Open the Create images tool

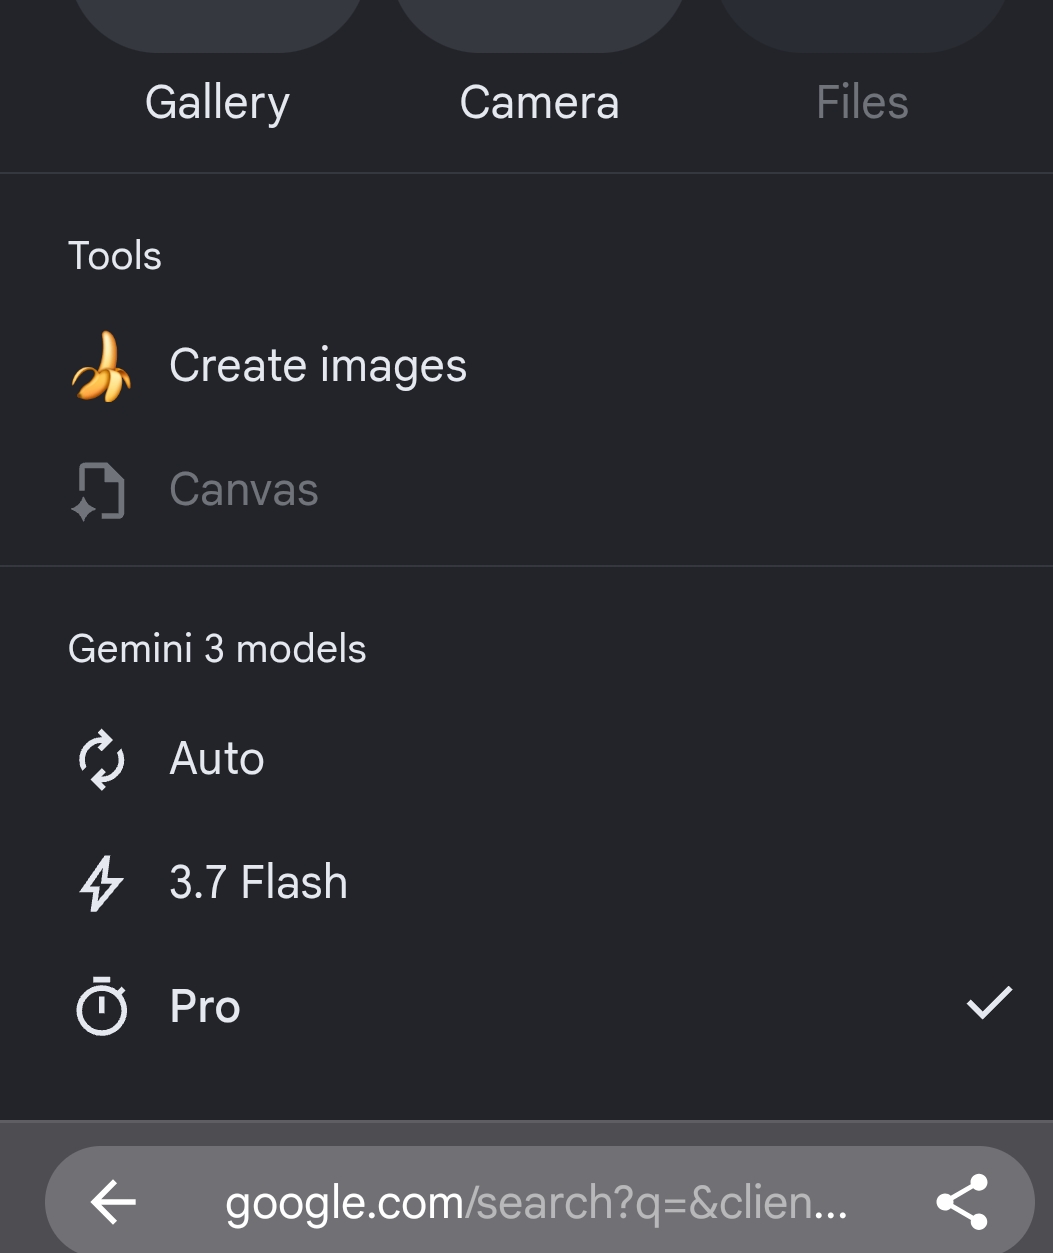[526, 366]
